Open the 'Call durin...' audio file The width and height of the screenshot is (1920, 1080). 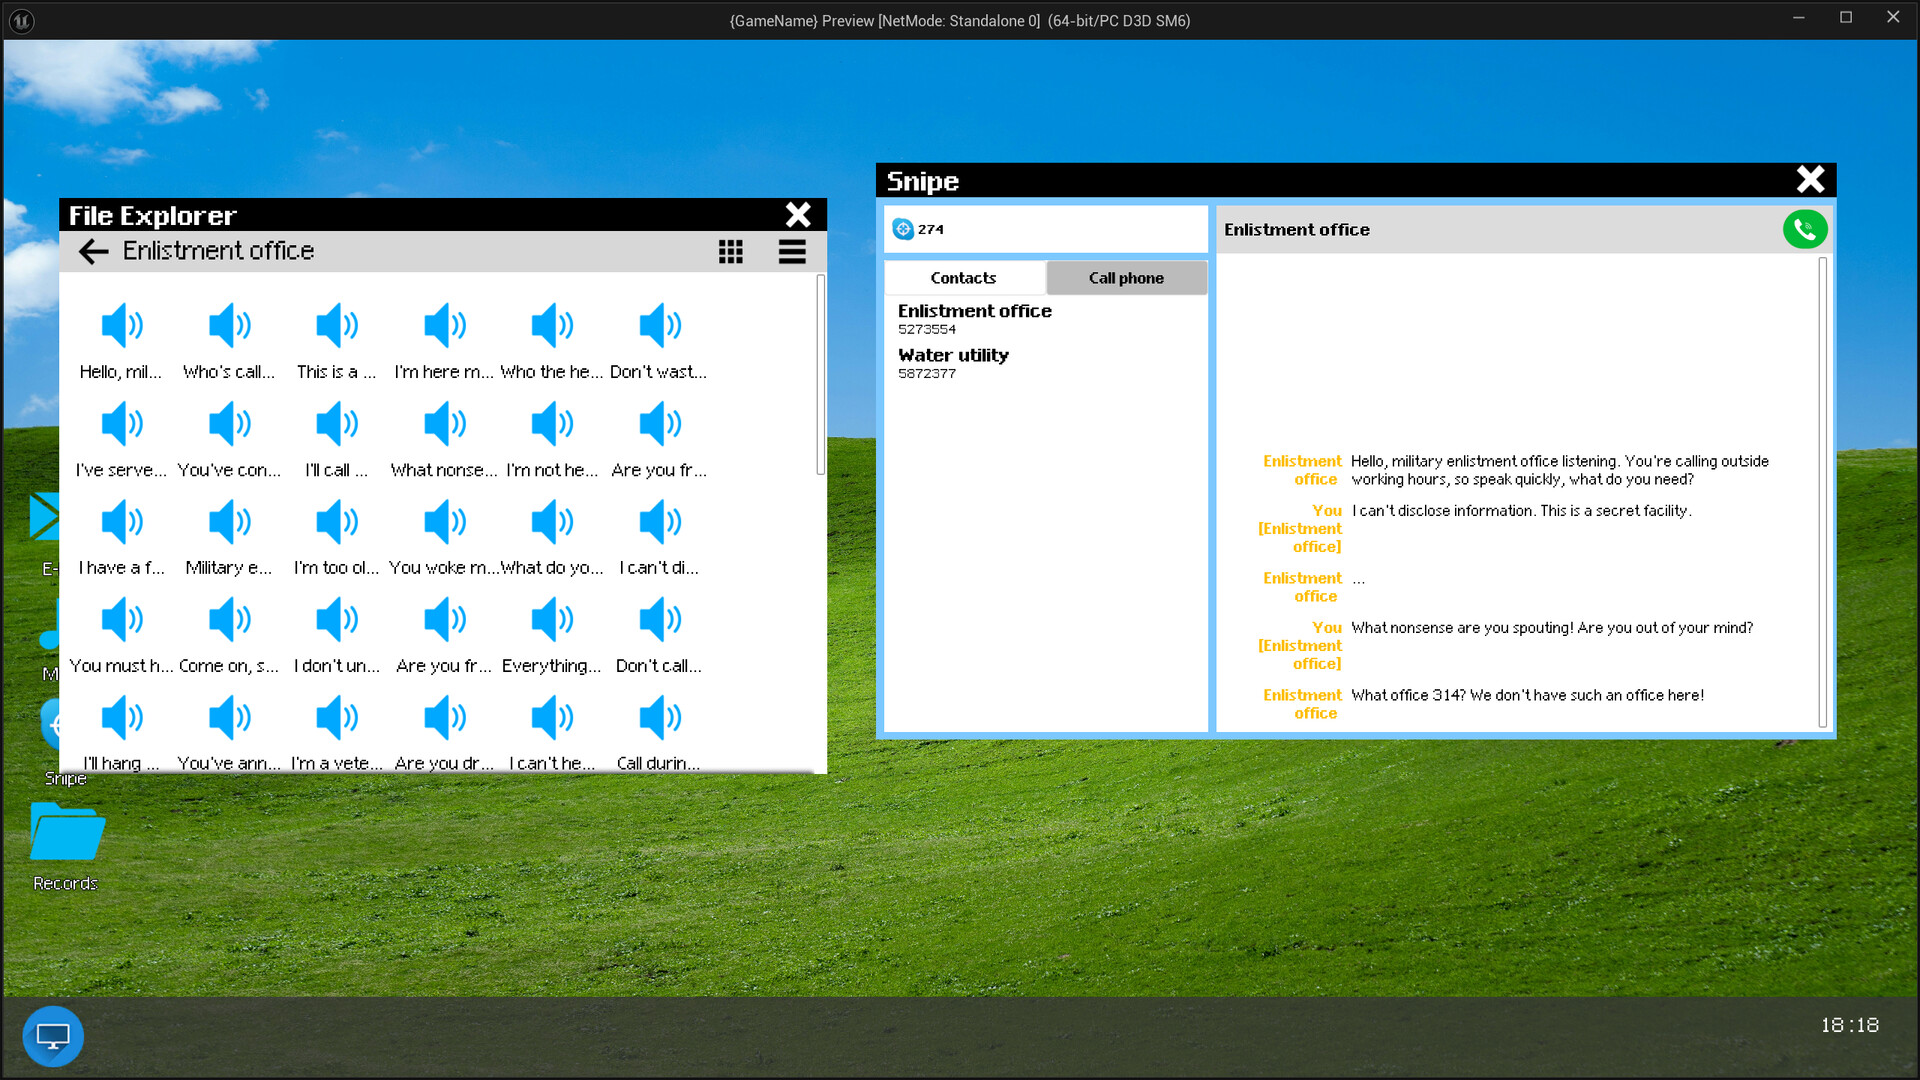pos(659,732)
